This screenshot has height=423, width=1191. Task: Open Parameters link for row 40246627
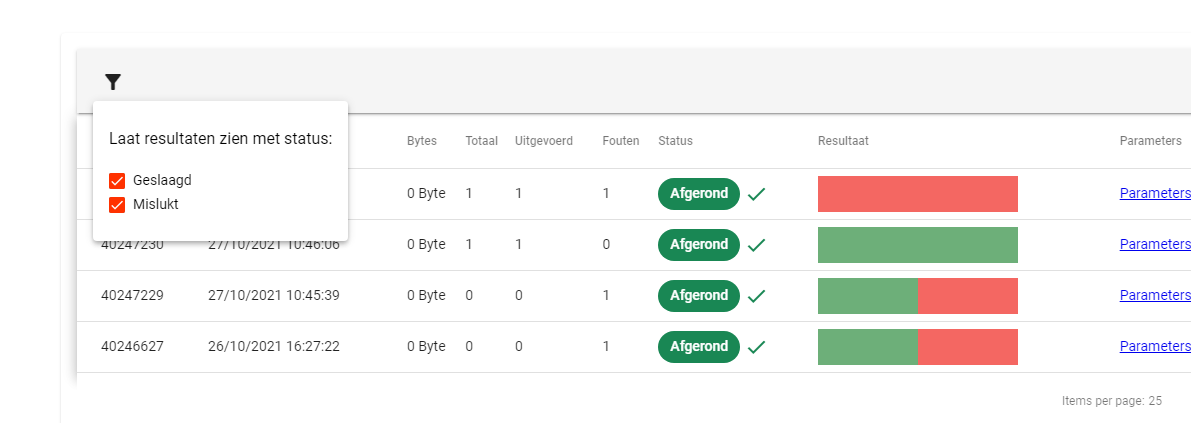pyautogui.click(x=1154, y=347)
